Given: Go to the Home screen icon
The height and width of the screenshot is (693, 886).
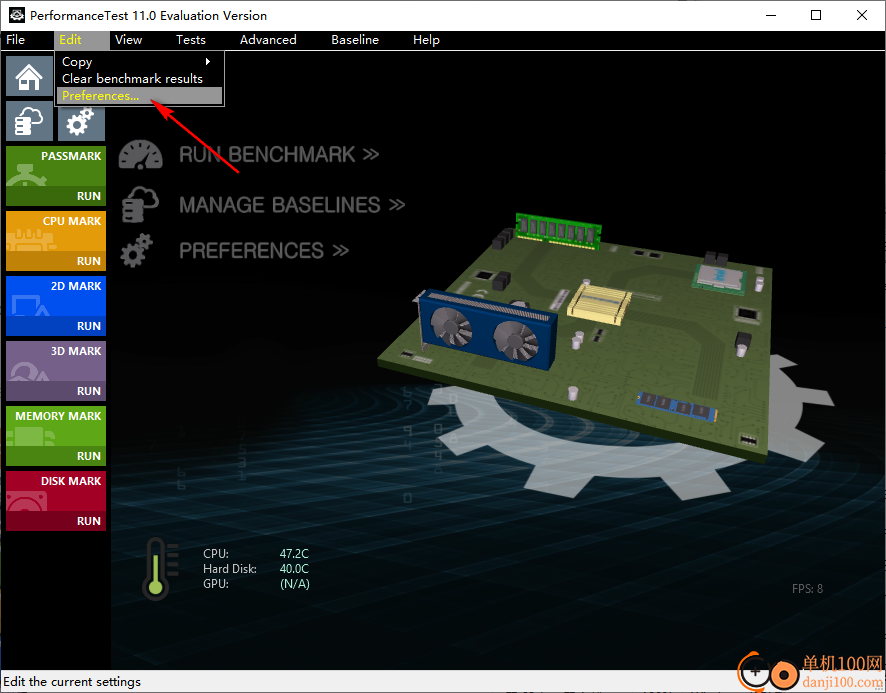Looking at the screenshot, I should [29, 76].
